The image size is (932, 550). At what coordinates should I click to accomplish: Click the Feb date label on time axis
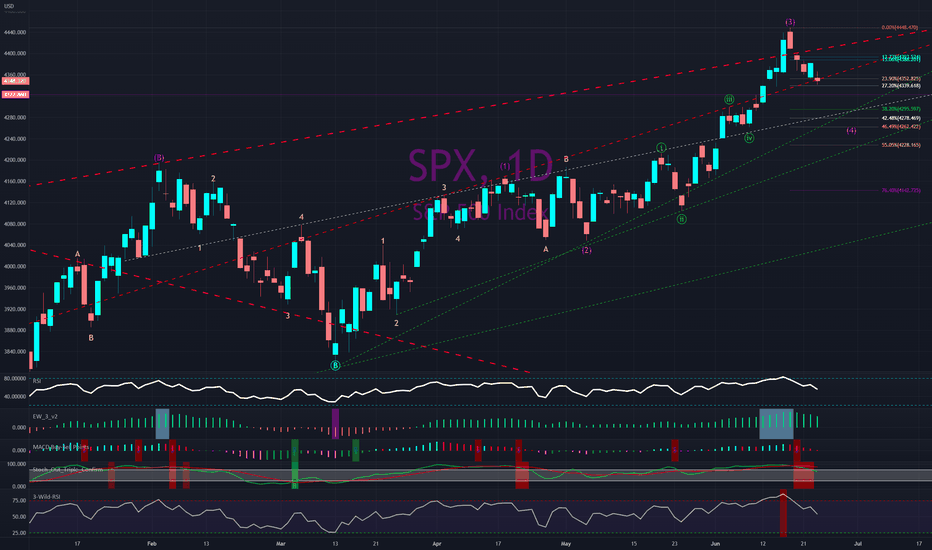click(152, 543)
